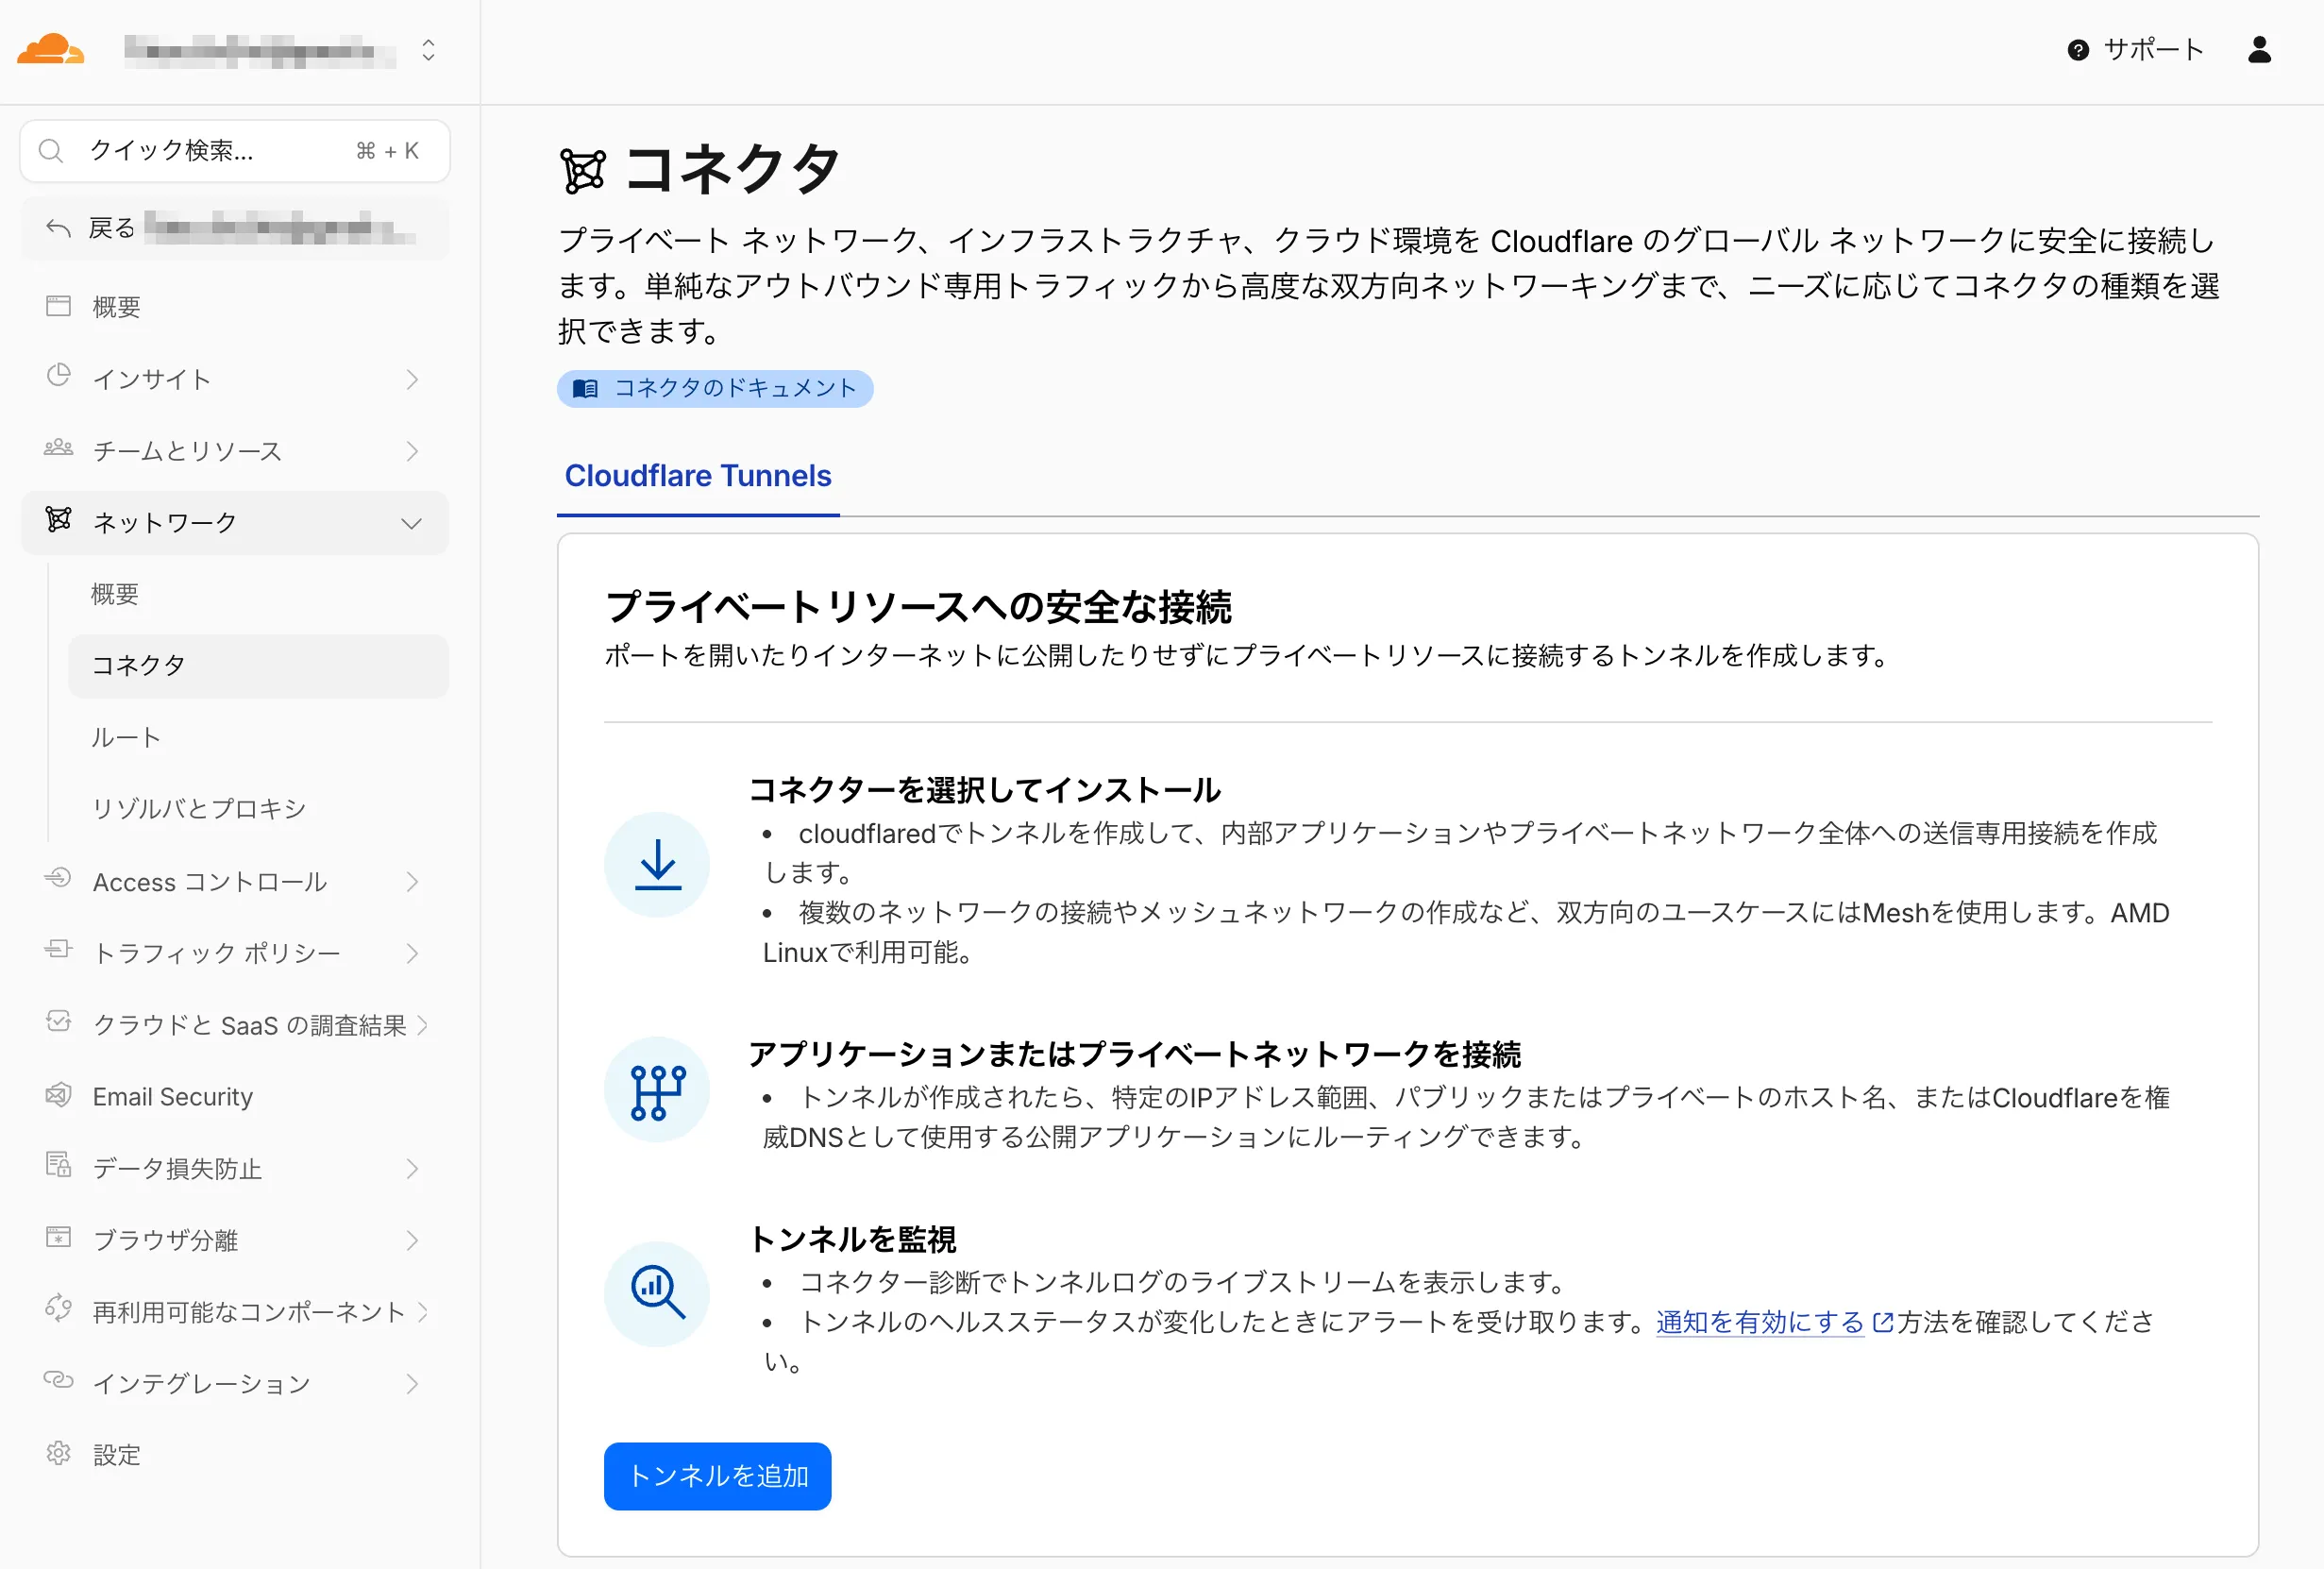
Task: Click heading コネクターを選択してインストール
Action: pyautogui.click(x=985, y=790)
